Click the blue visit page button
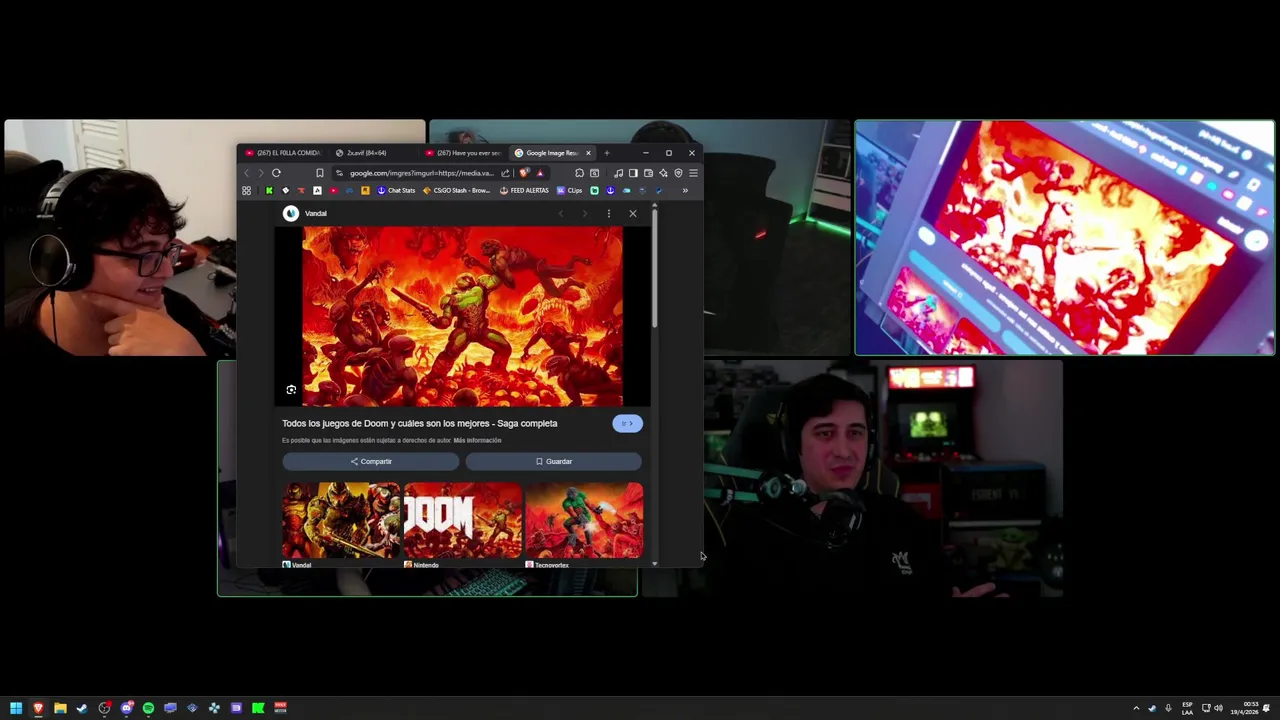This screenshot has height=720, width=1280. point(627,423)
